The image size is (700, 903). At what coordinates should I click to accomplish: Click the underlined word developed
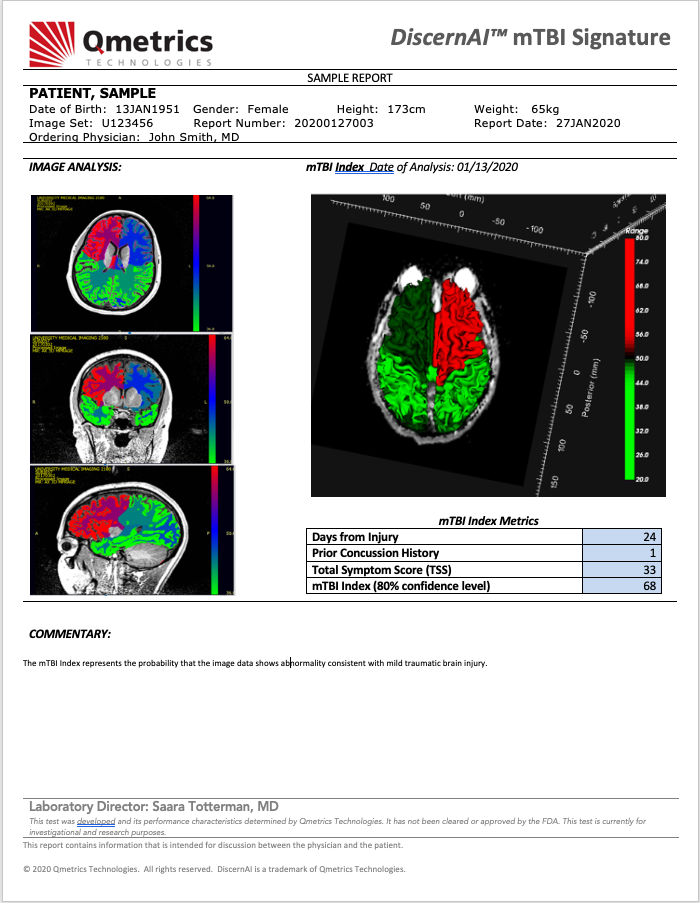pos(96,821)
